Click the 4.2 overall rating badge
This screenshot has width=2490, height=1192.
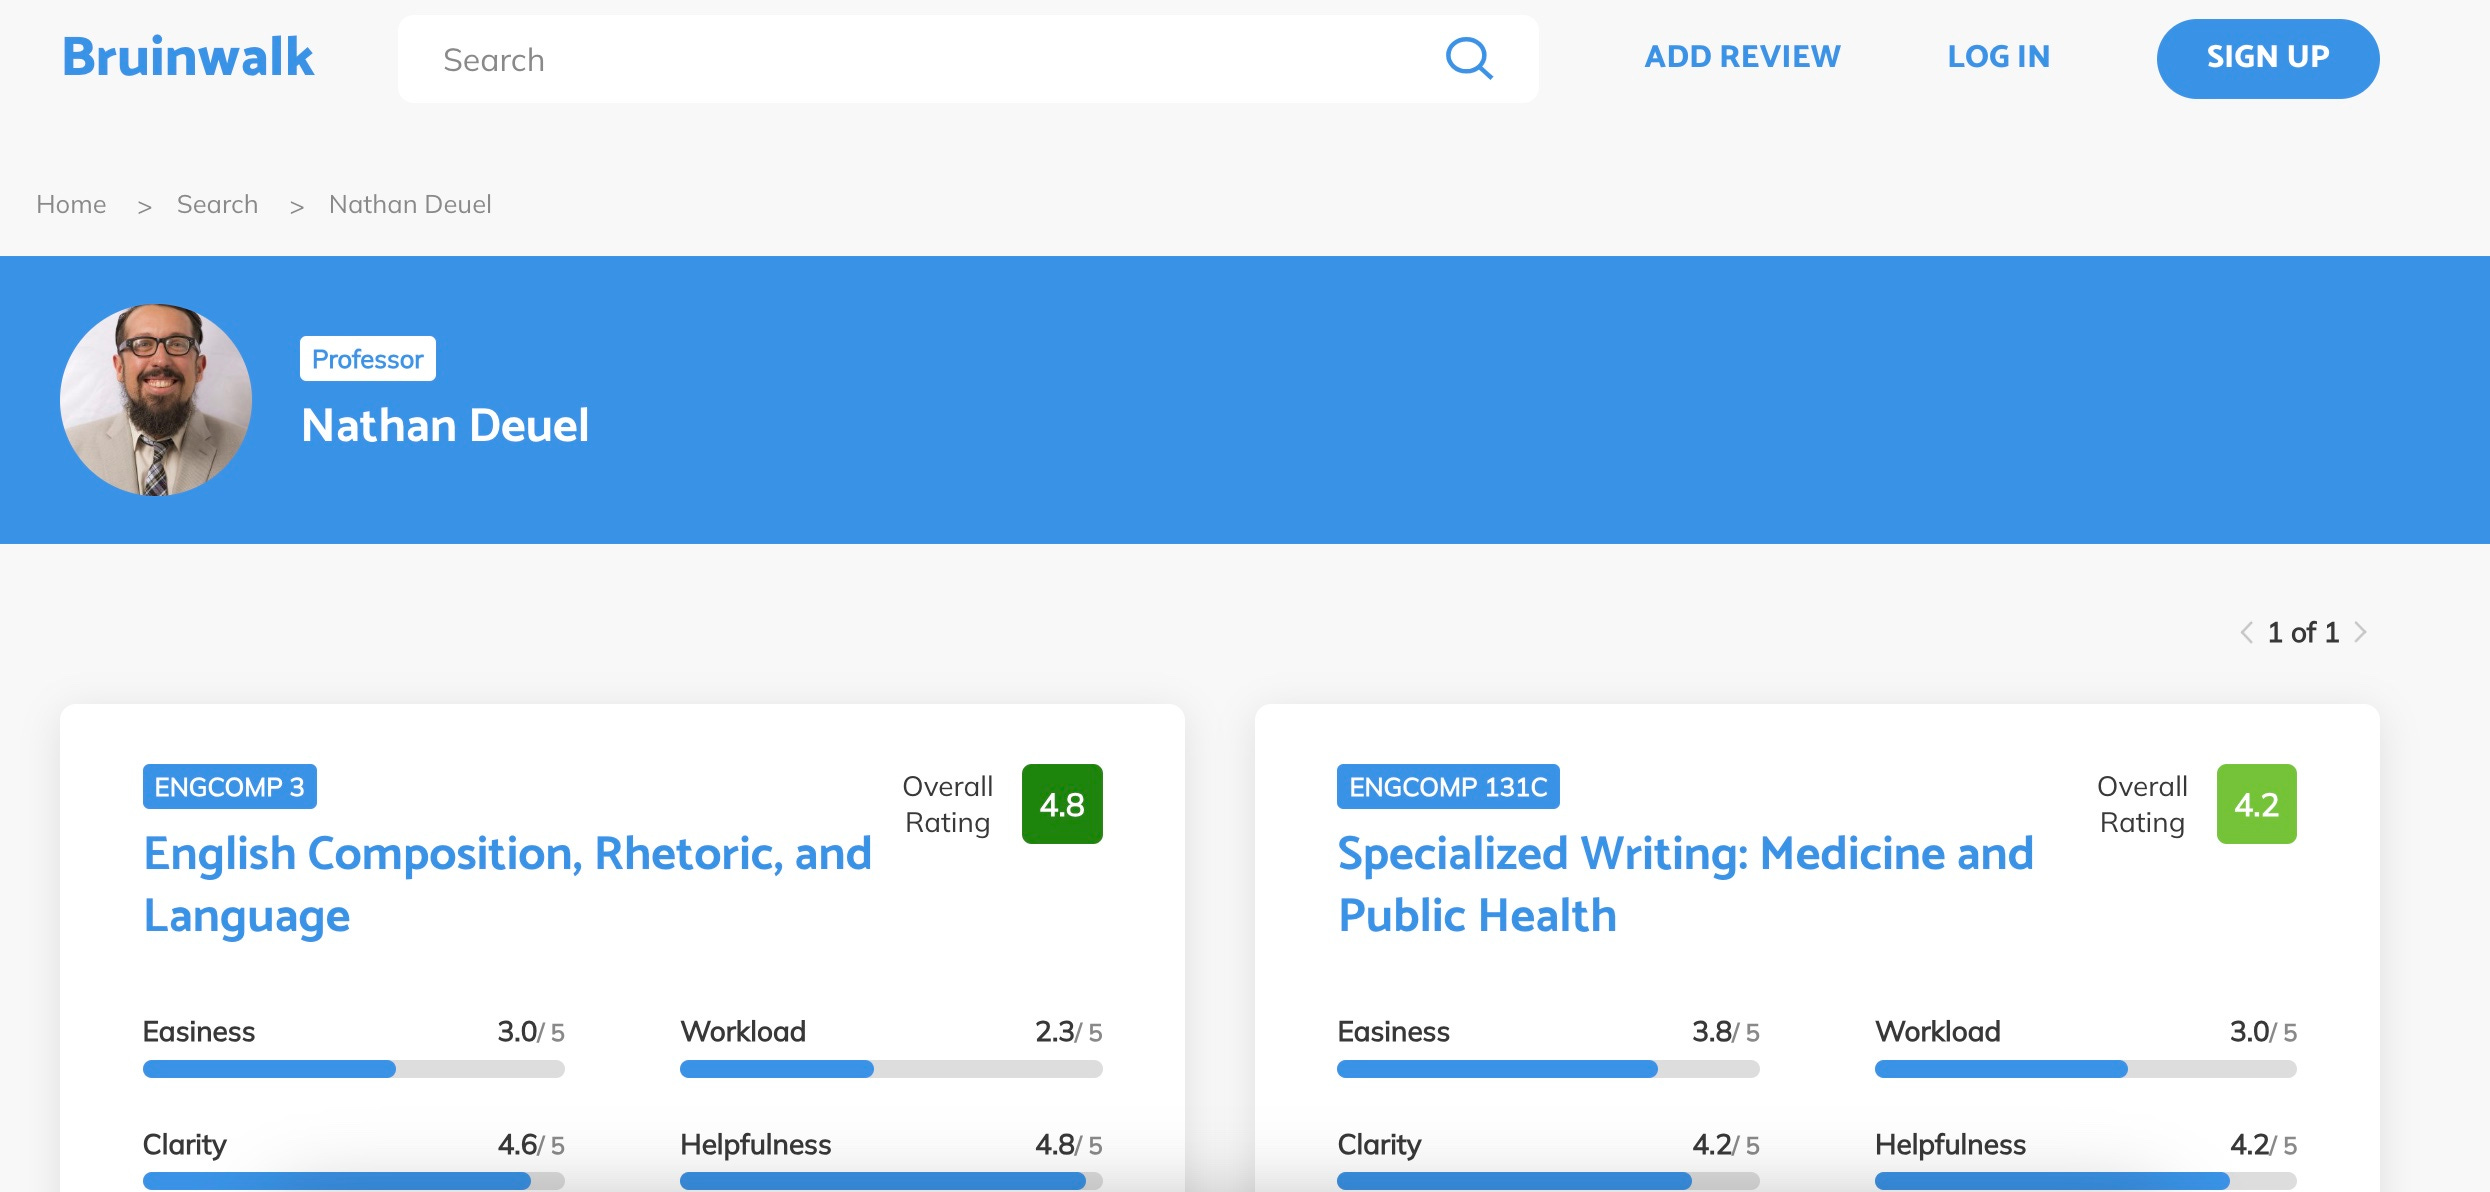[x=2256, y=804]
